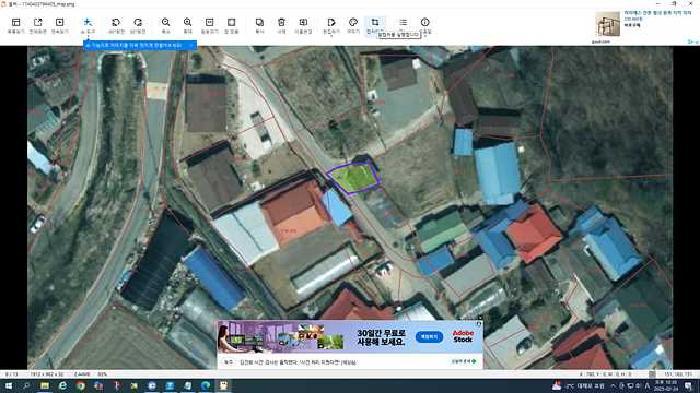Image resolution: width=700 pixels, height=393 pixels.
Task: Launch Chrome from taskbar
Action: (x=80, y=386)
